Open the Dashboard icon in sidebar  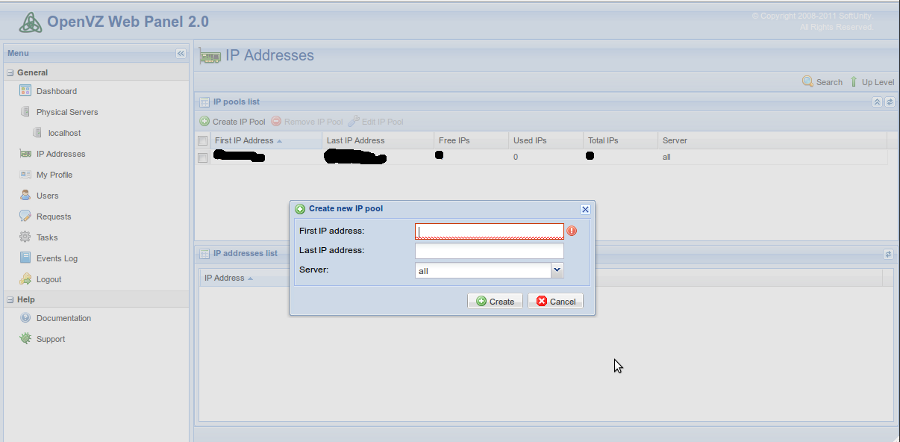point(25,91)
